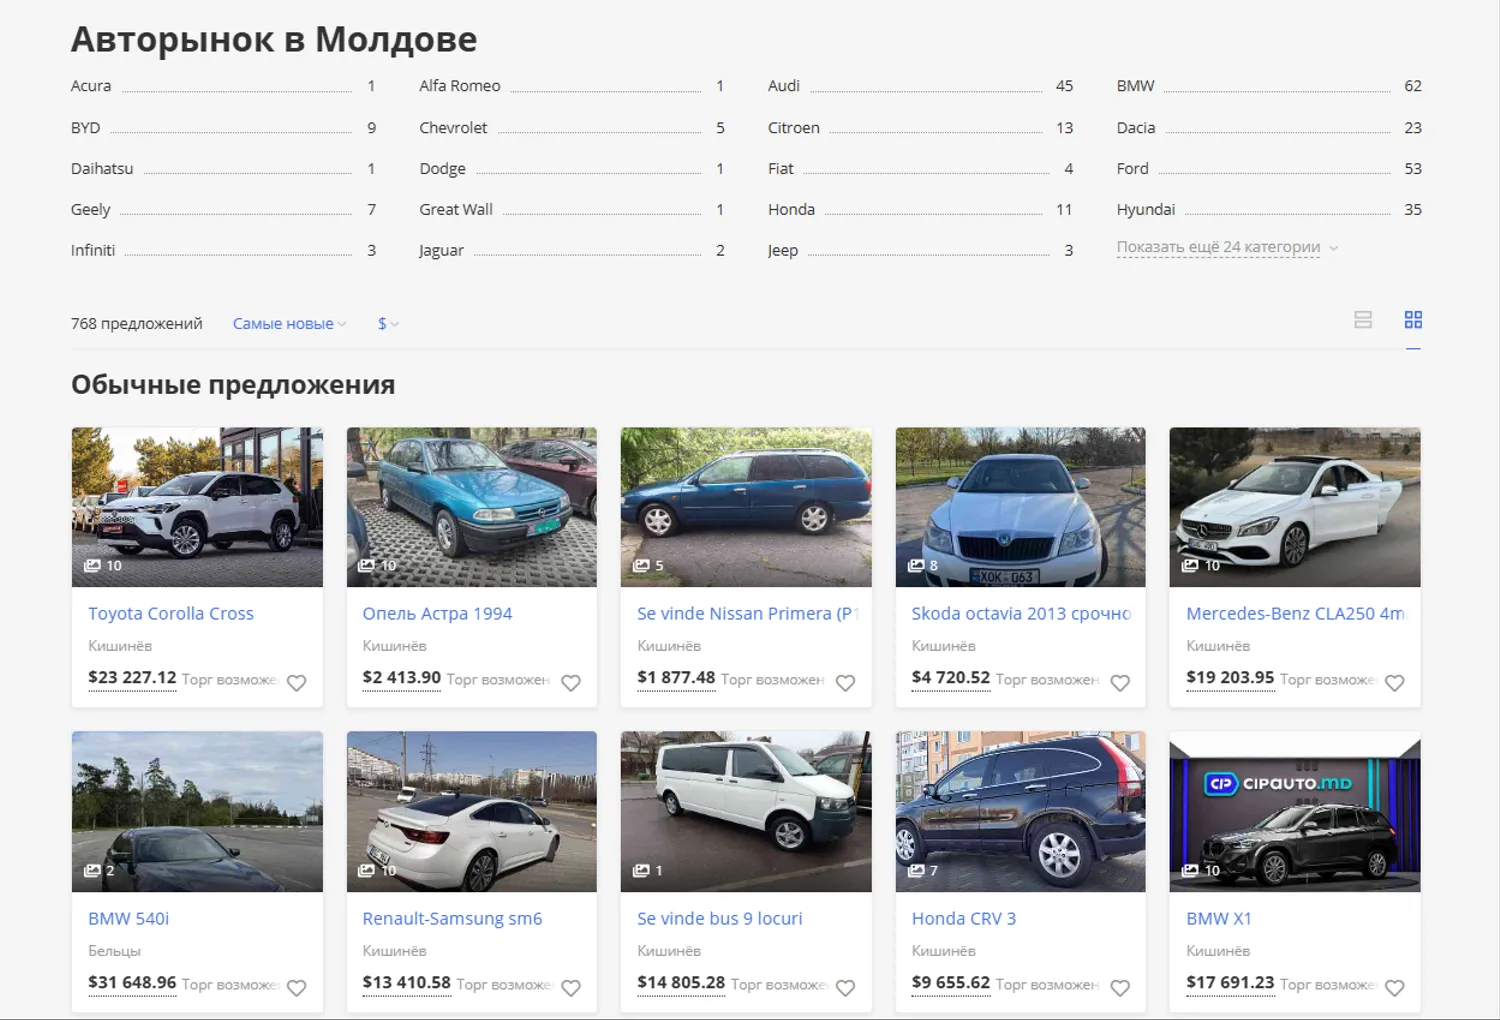Open the Acura category
This screenshot has width=1500, height=1020.
[91, 86]
